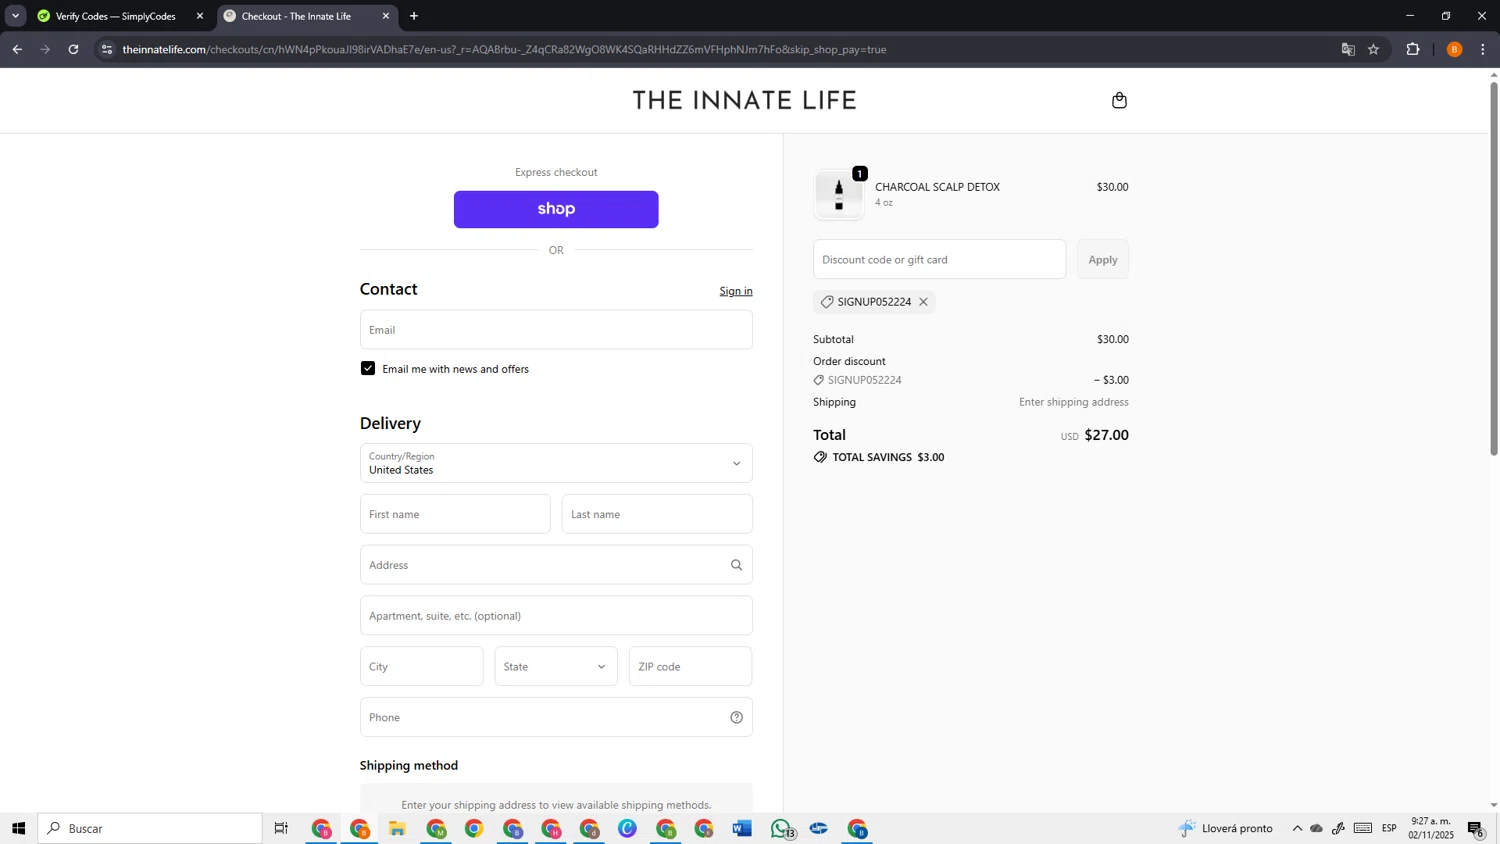Close the Checkout The Innate Life tab
The height and width of the screenshot is (844, 1500).
(x=386, y=16)
